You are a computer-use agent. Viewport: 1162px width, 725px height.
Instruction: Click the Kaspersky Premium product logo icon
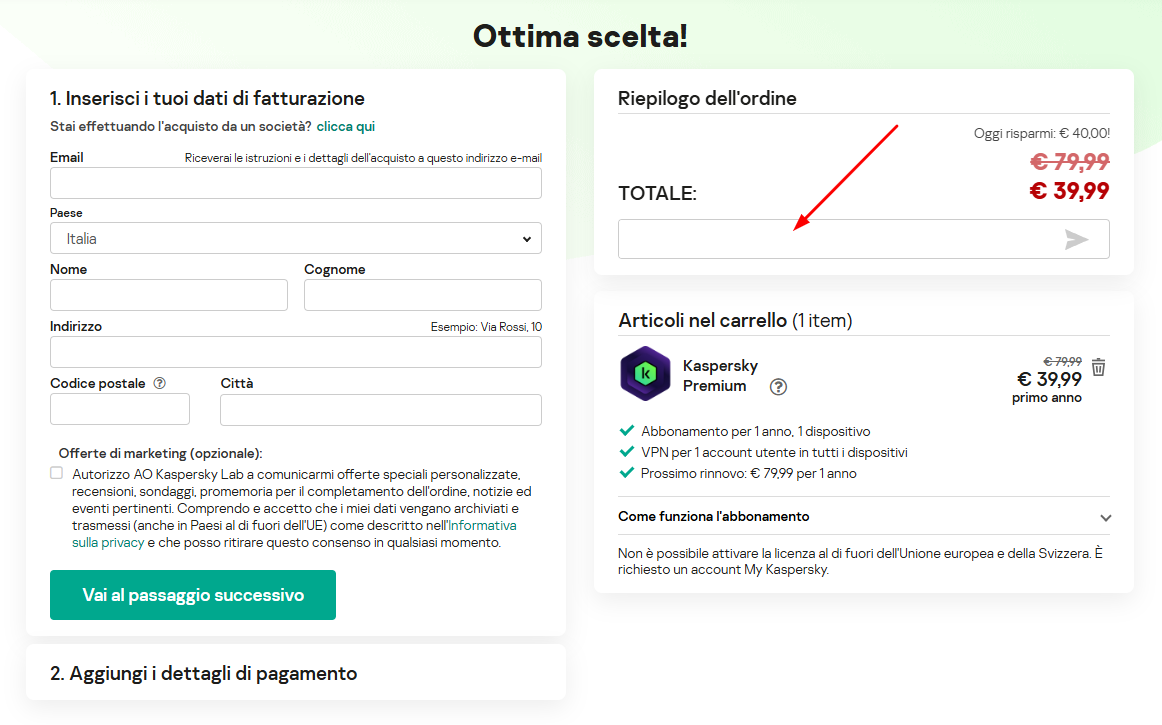(x=645, y=375)
